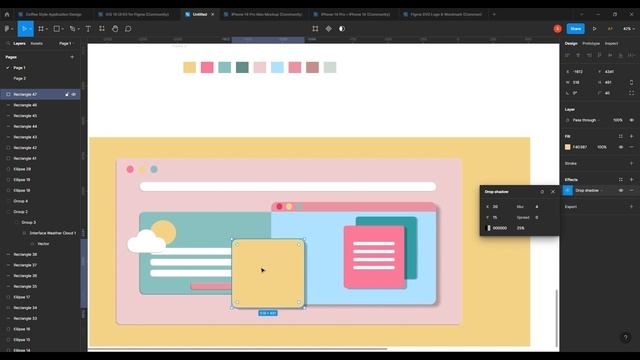Select the Group 2 layer
Image resolution: width=640 pixels, height=360 pixels.
(20, 212)
